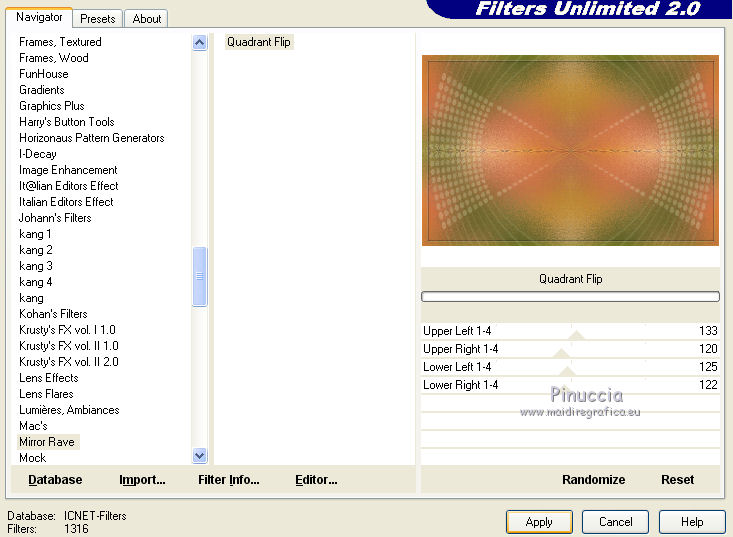Select Mac's category

pyautogui.click(x=33, y=425)
